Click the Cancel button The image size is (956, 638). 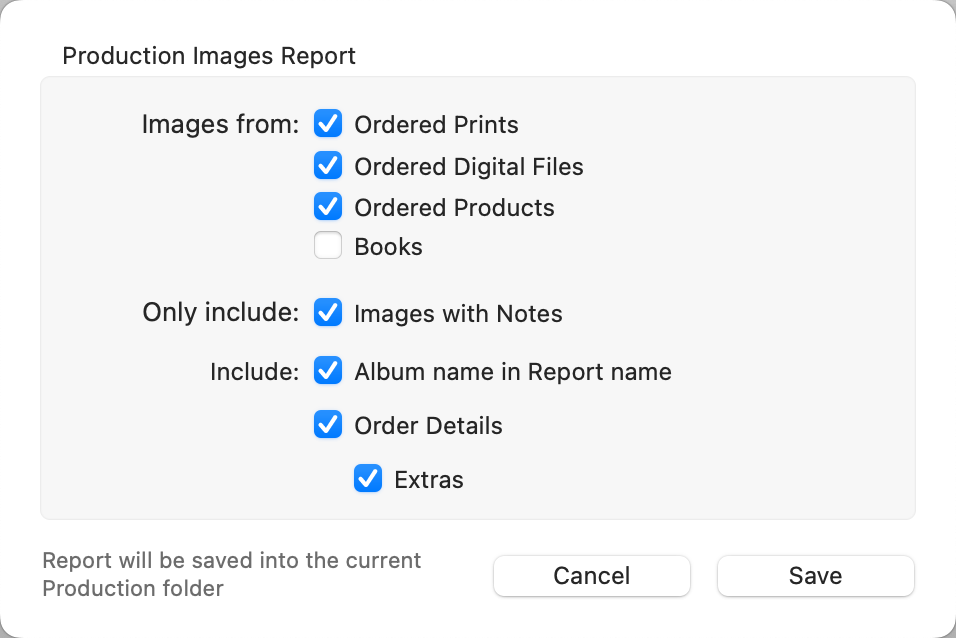[x=592, y=576]
